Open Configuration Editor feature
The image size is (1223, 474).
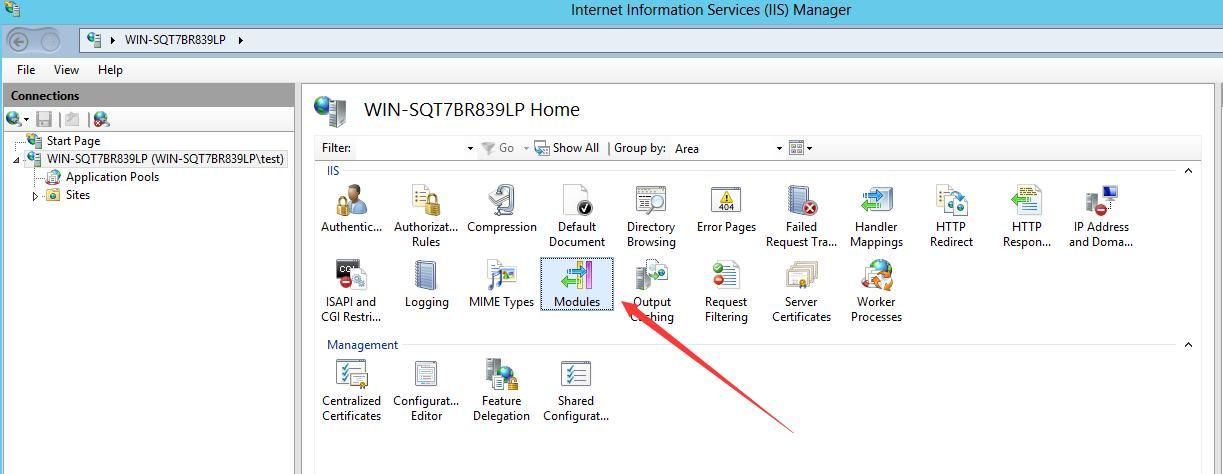click(x=426, y=390)
